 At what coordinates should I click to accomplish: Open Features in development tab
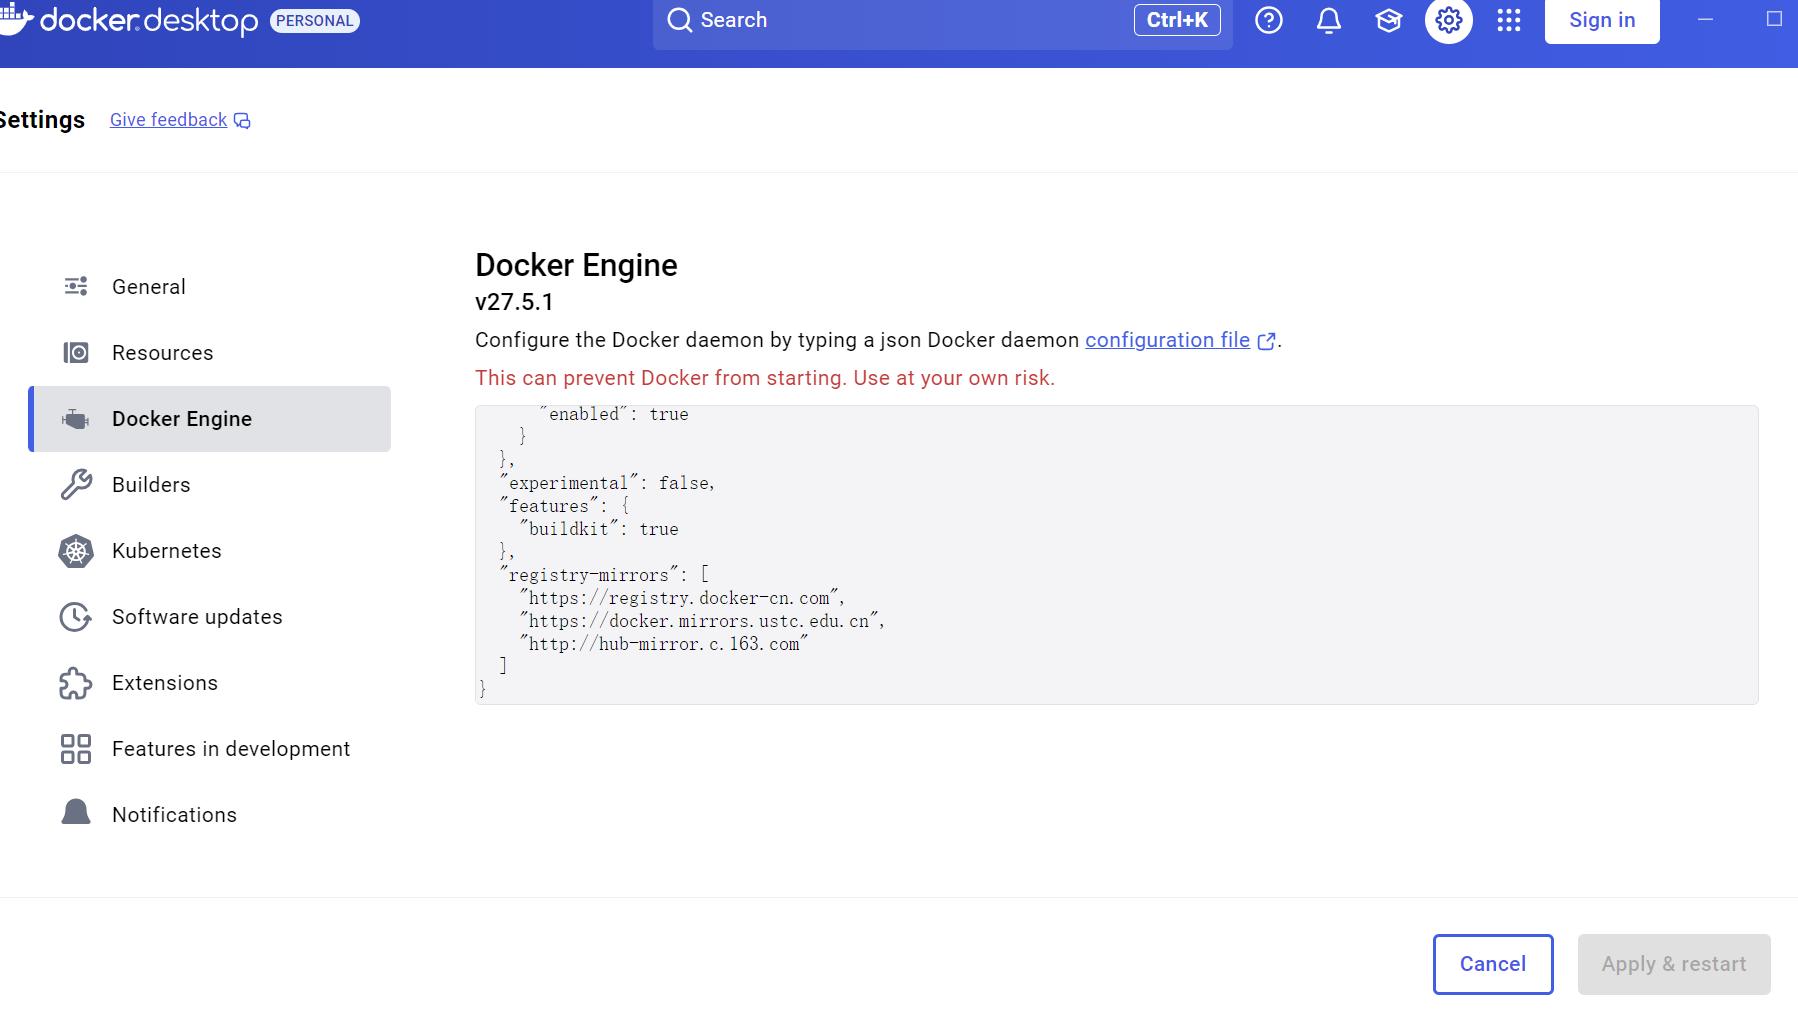[x=209, y=749]
